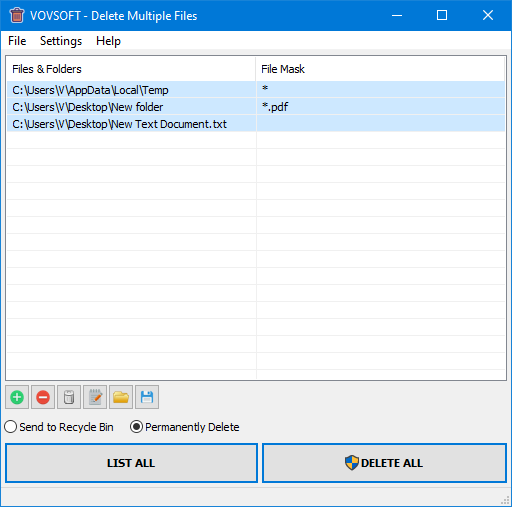Viewport: 512px width, 507px height.
Task: Open the Help menu
Action: click(x=108, y=41)
